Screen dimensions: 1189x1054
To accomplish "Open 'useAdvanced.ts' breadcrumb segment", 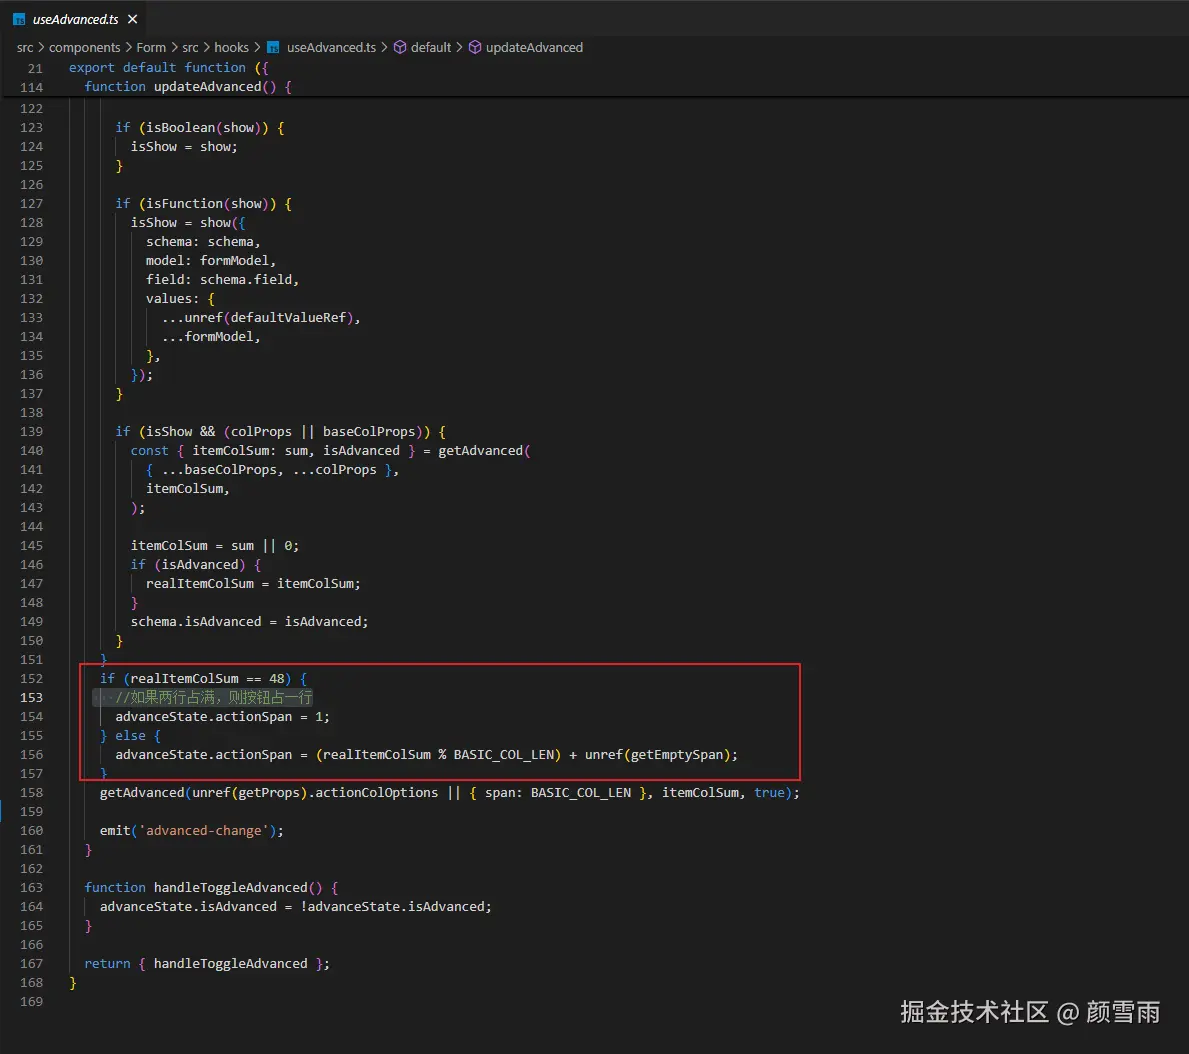I will tap(331, 48).
